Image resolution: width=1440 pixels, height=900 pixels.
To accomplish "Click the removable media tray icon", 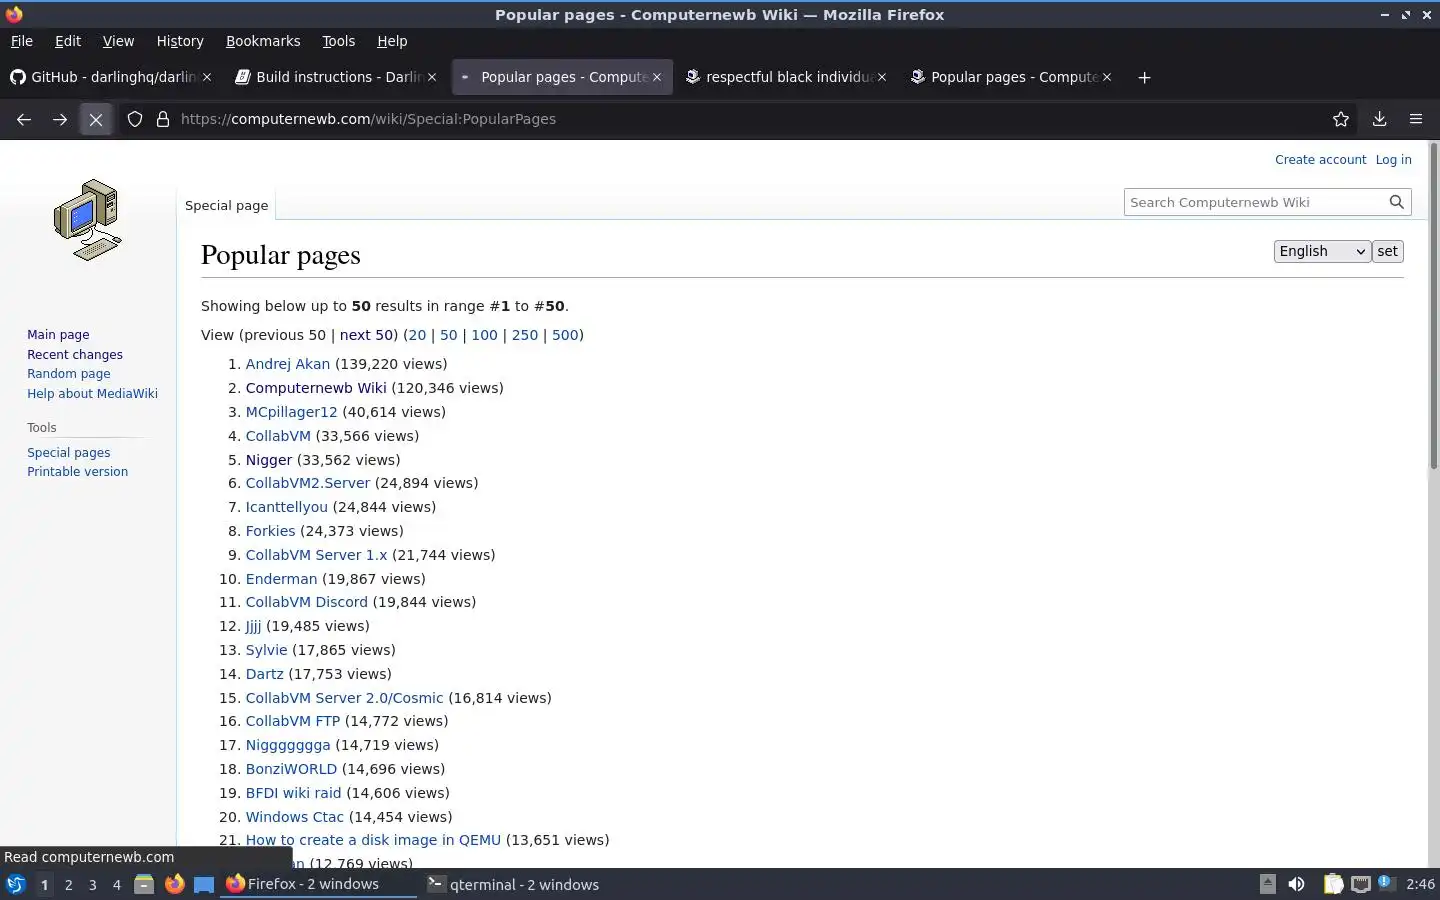I will click(1267, 884).
